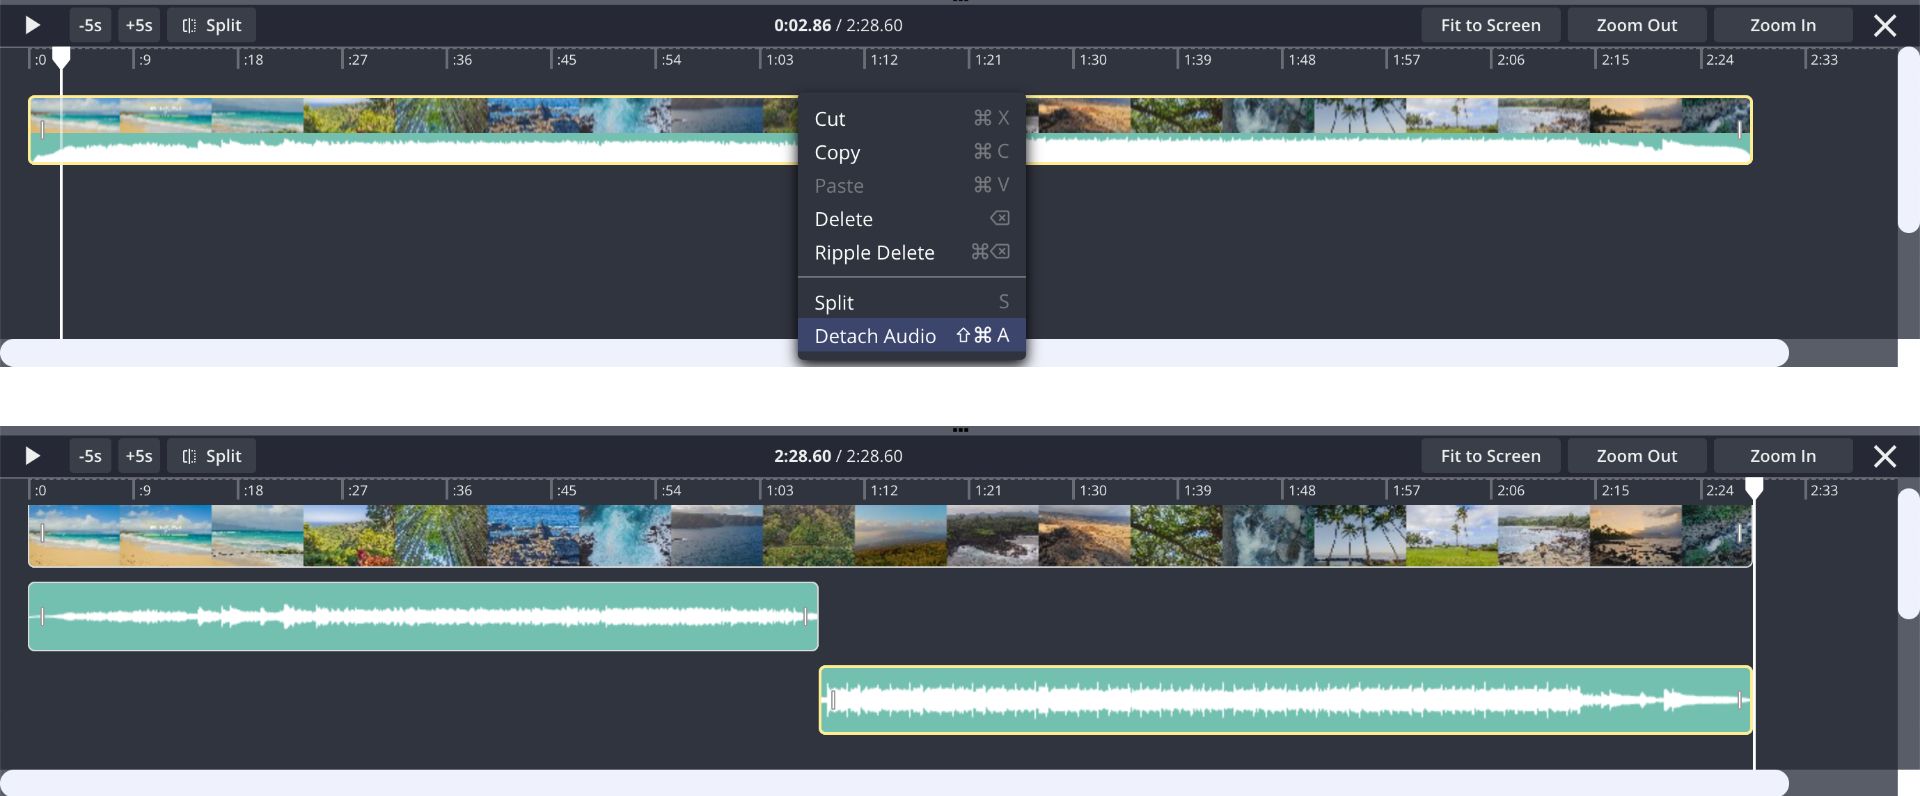Click Fit to Screen in upper toolbar

point(1490,26)
